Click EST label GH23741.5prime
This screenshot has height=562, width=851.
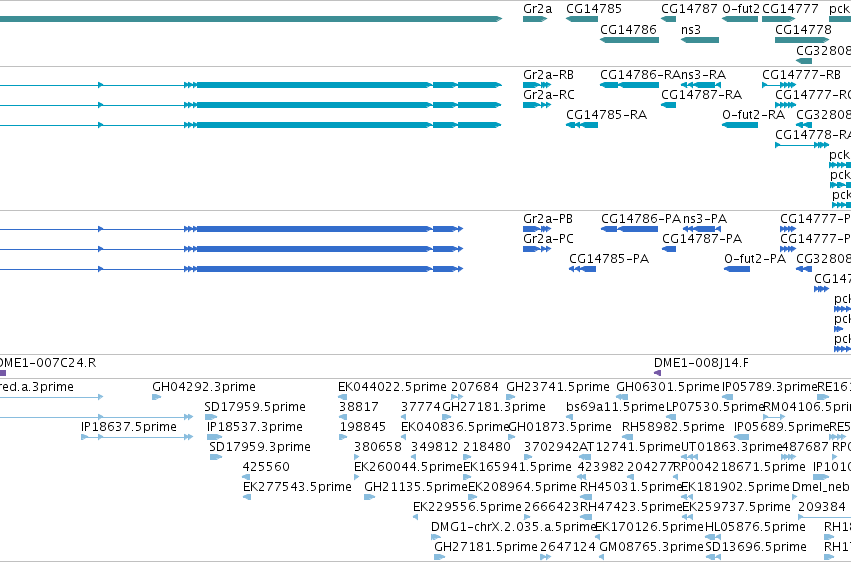(x=558, y=387)
